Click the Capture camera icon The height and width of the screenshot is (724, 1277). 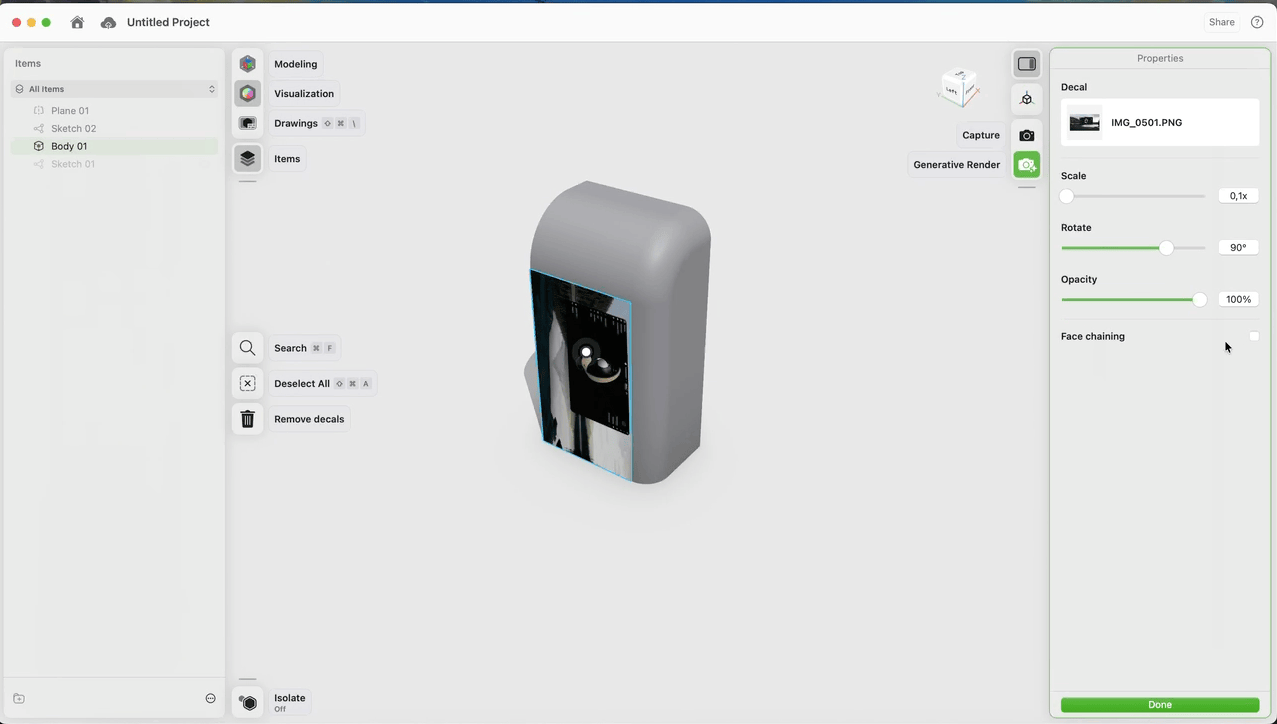point(1027,135)
